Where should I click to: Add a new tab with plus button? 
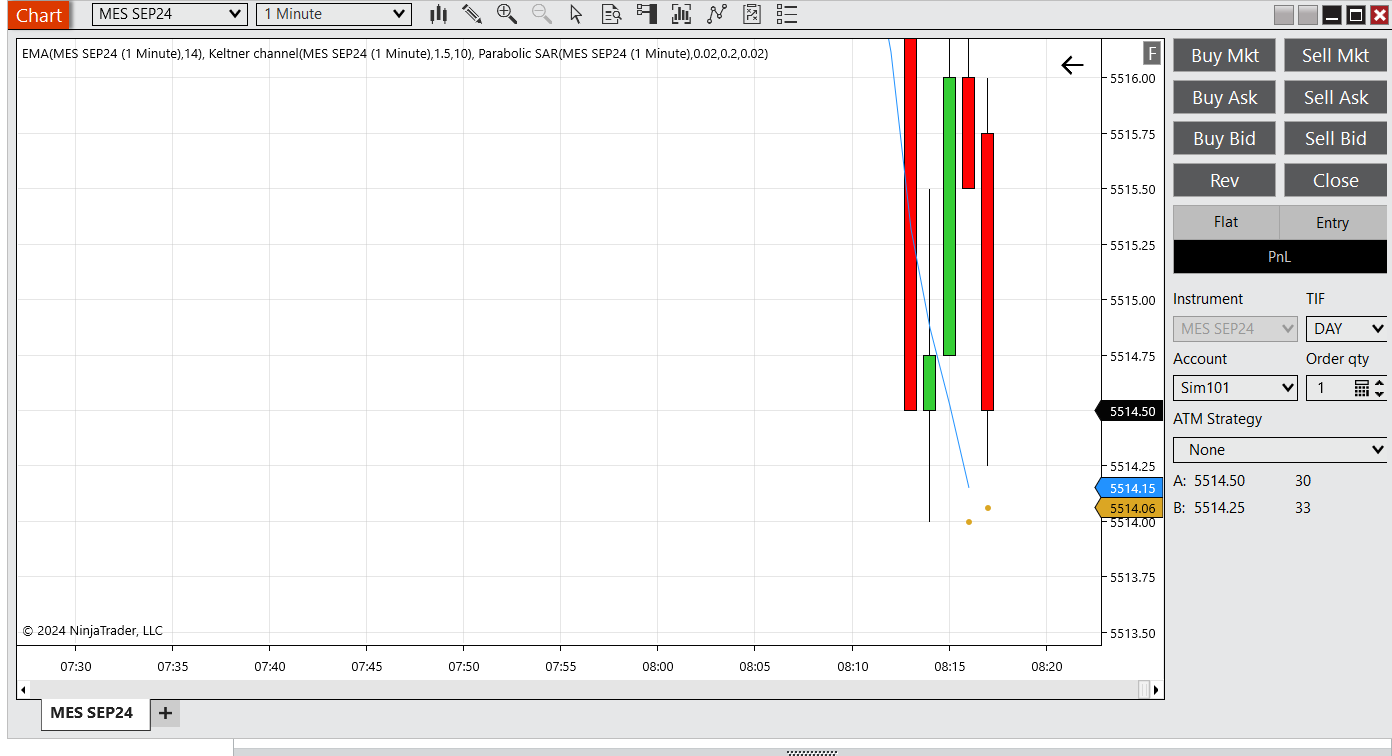coord(166,713)
